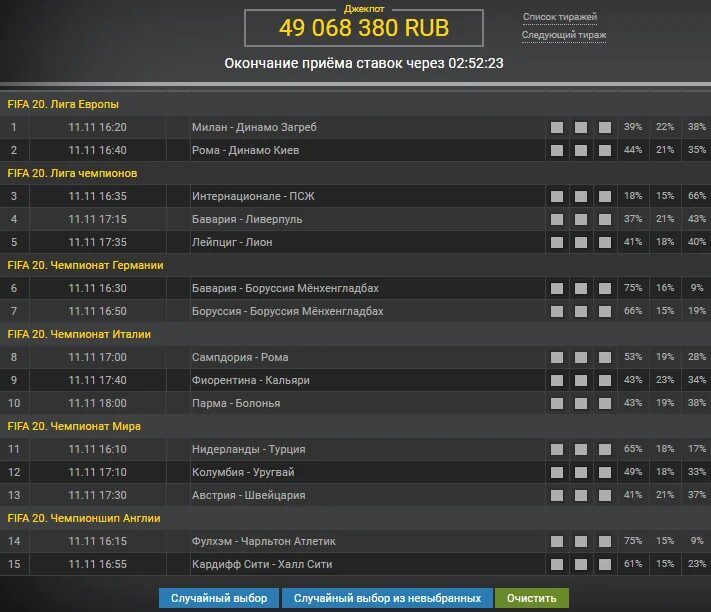Tick home win box for Колумбия - Уругвай

click(557, 472)
